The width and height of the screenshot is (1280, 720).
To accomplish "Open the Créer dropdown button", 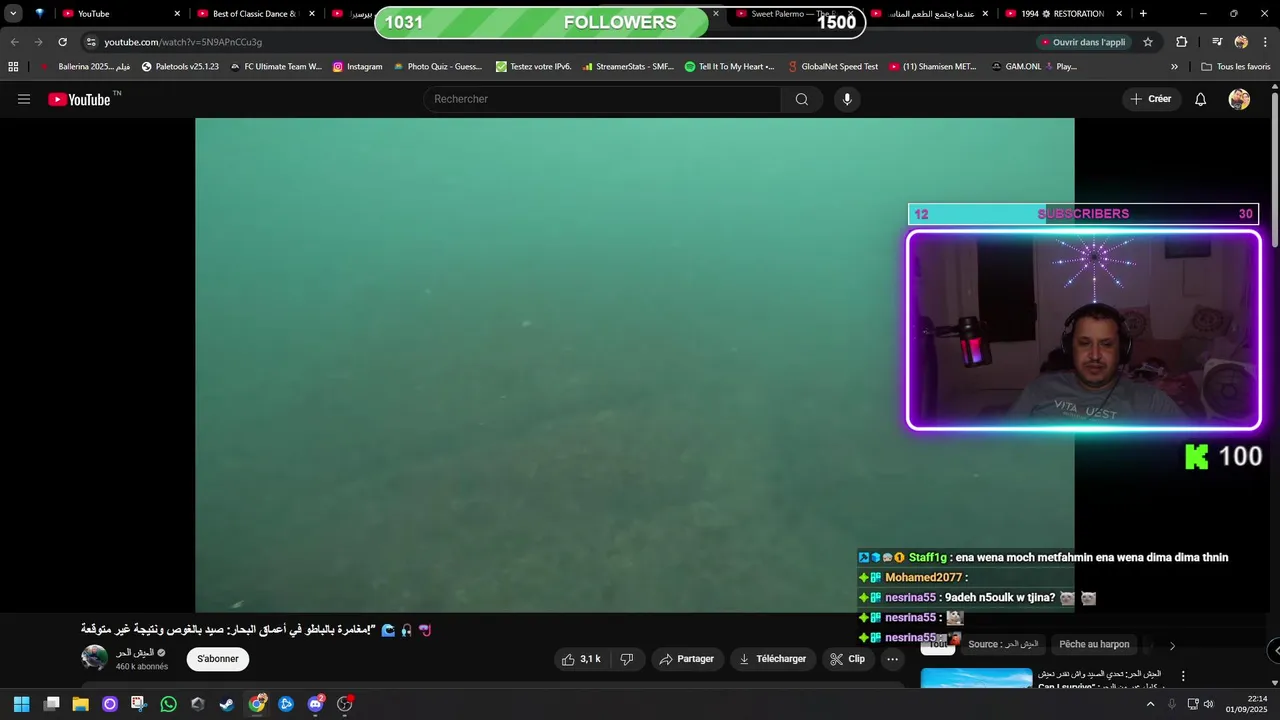I will click(x=1150, y=99).
